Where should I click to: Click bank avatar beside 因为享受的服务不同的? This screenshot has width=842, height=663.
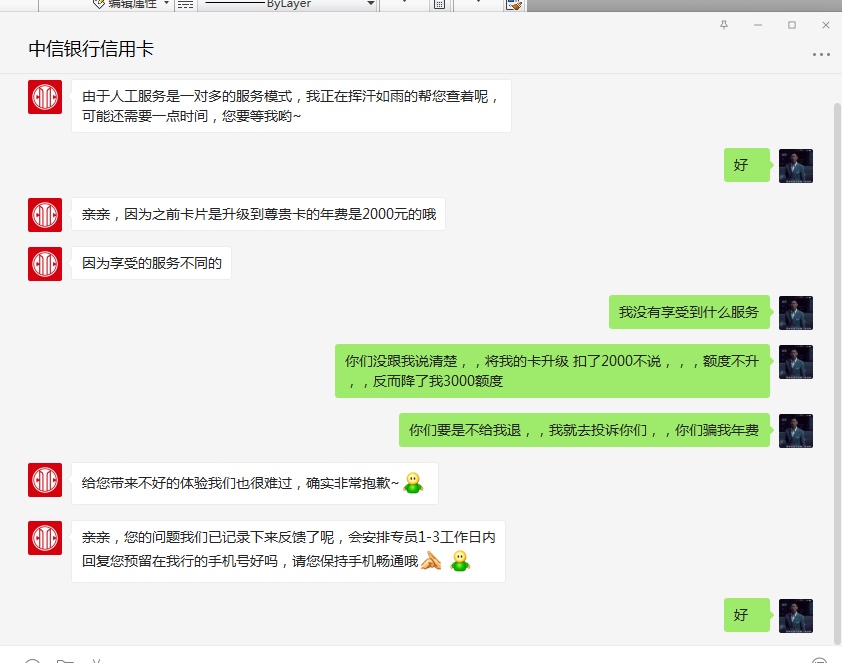45,264
